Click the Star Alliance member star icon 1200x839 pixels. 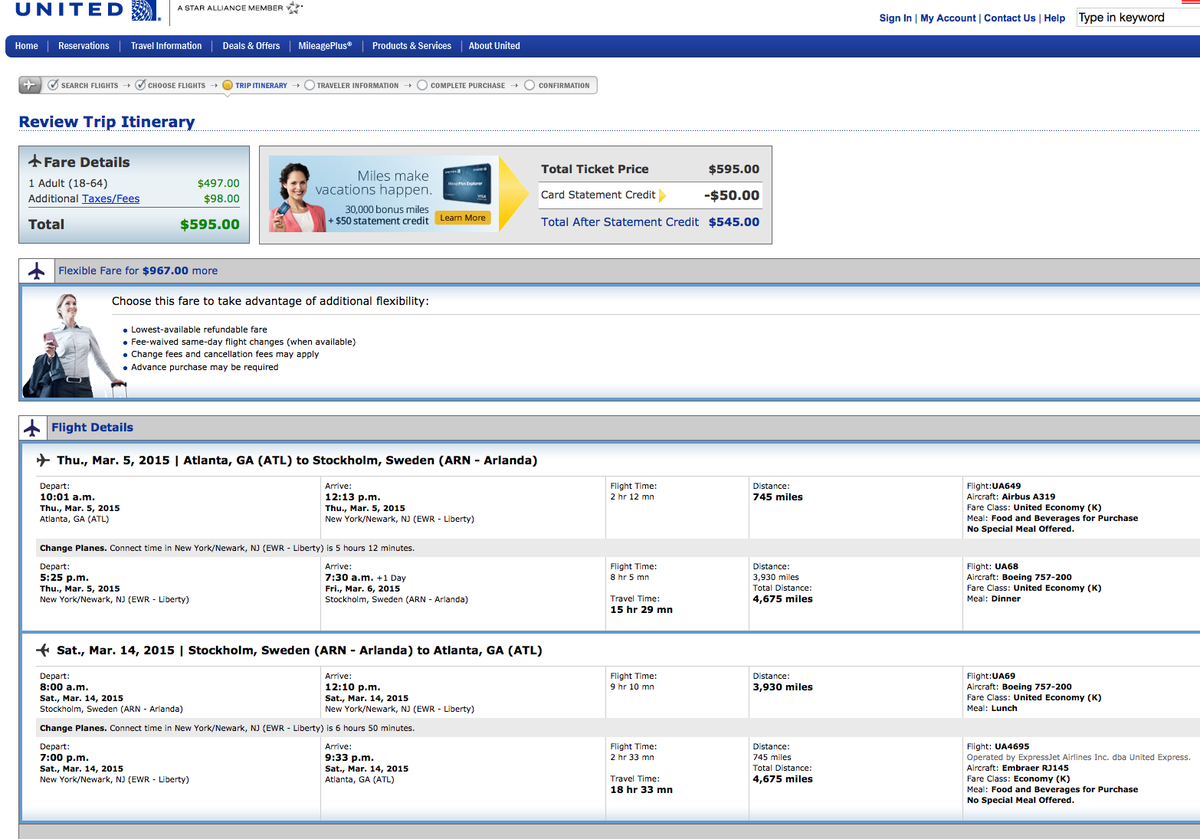point(294,9)
